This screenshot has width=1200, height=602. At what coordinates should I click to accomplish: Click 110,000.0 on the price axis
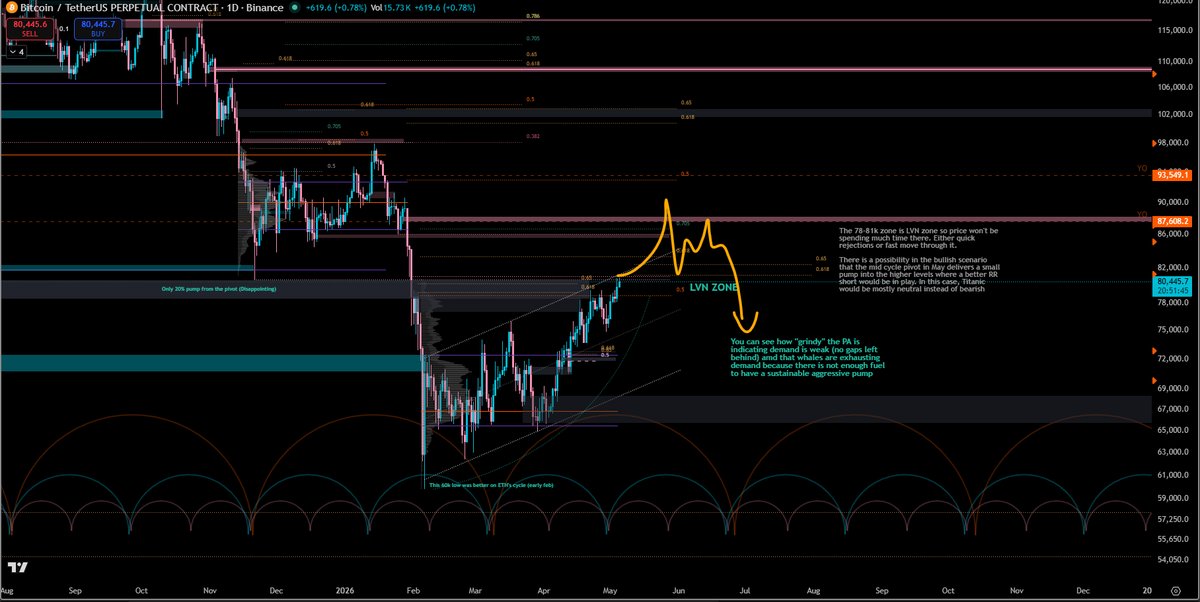pos(1176,61)
